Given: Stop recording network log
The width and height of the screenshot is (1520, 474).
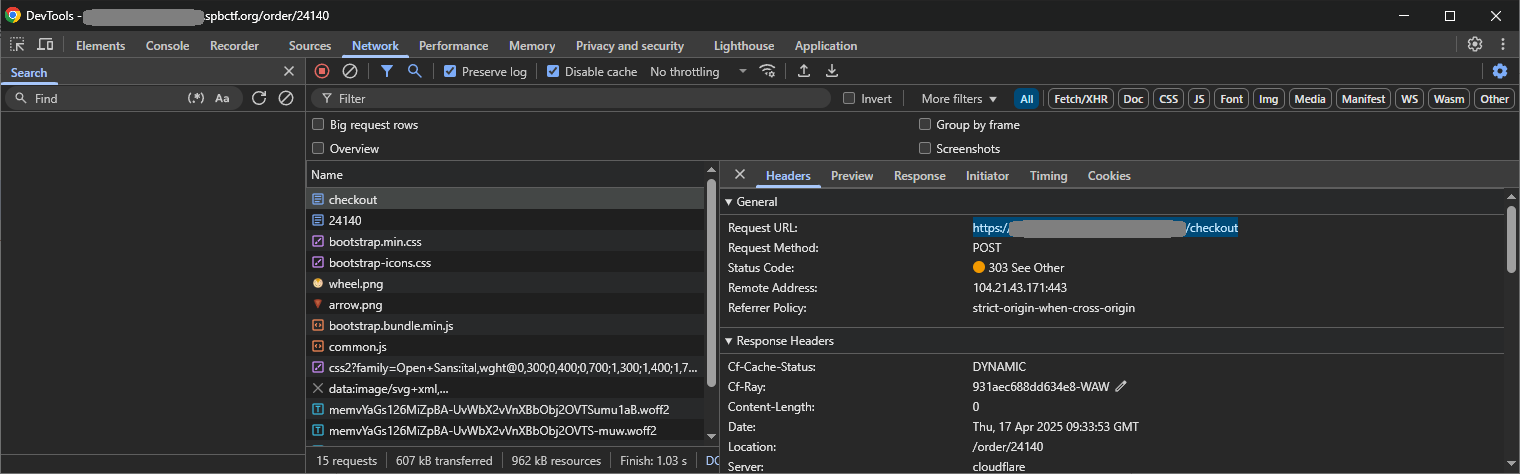Looking at the screenshot, I should pyautogui.click(x=322, y=71).
